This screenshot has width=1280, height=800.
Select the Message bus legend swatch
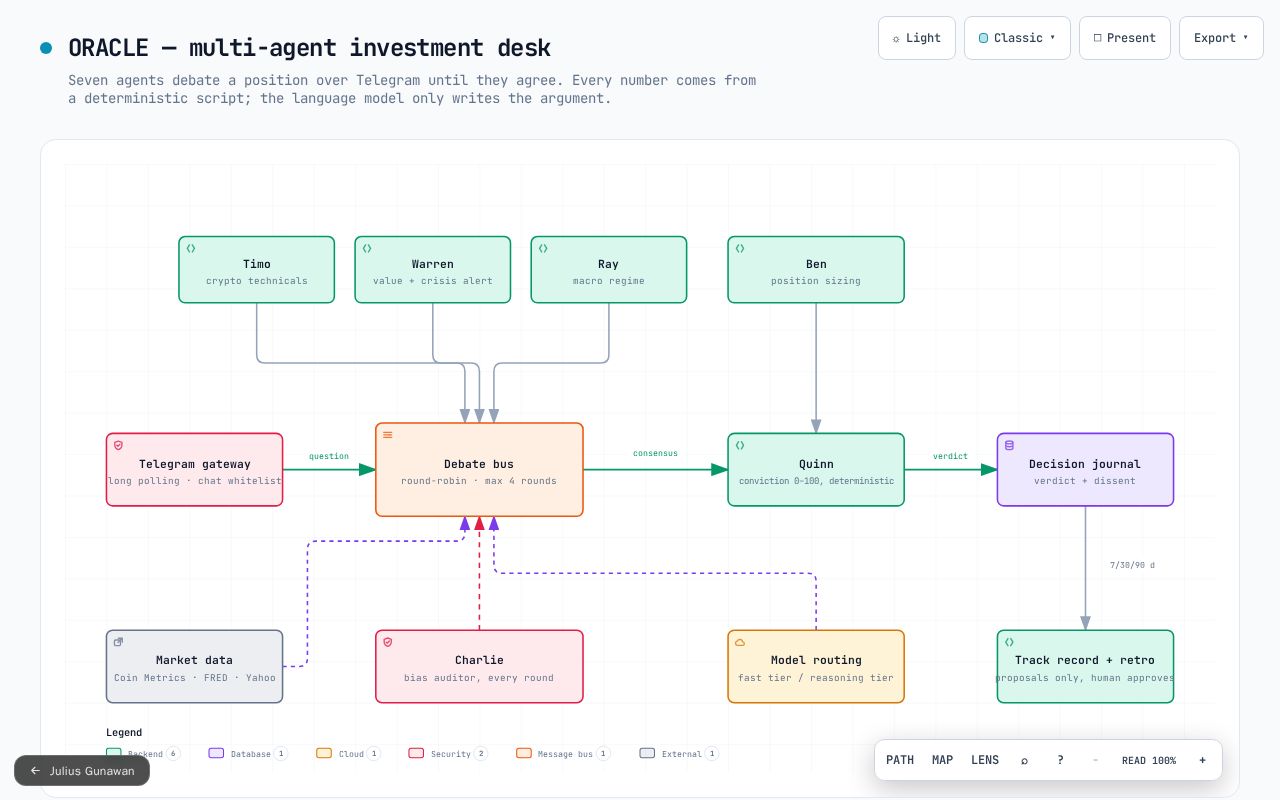(x=524, y=753)
